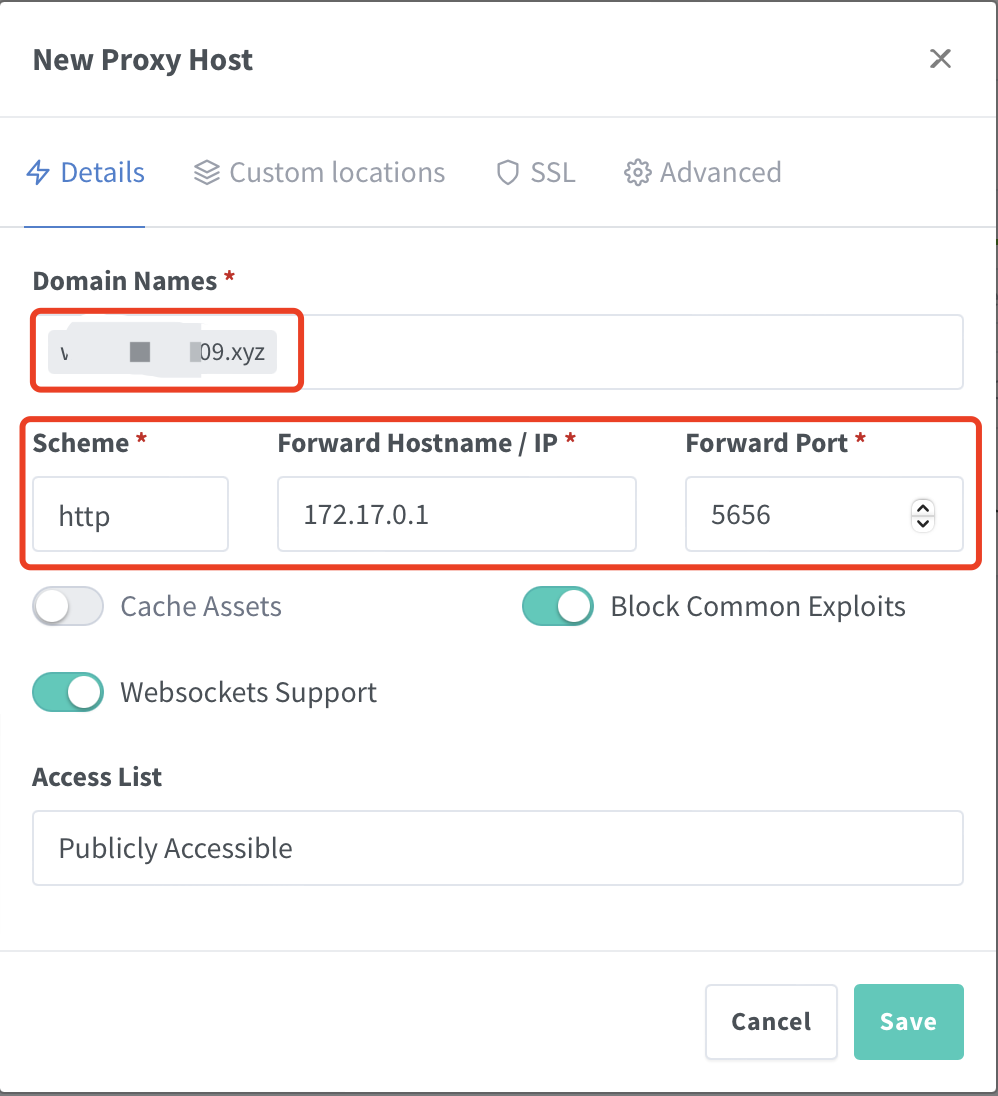The height and width of the screenshot is (1096, 998).
Task: Click the Domain Names input box
Action: (x=498, y=352)
